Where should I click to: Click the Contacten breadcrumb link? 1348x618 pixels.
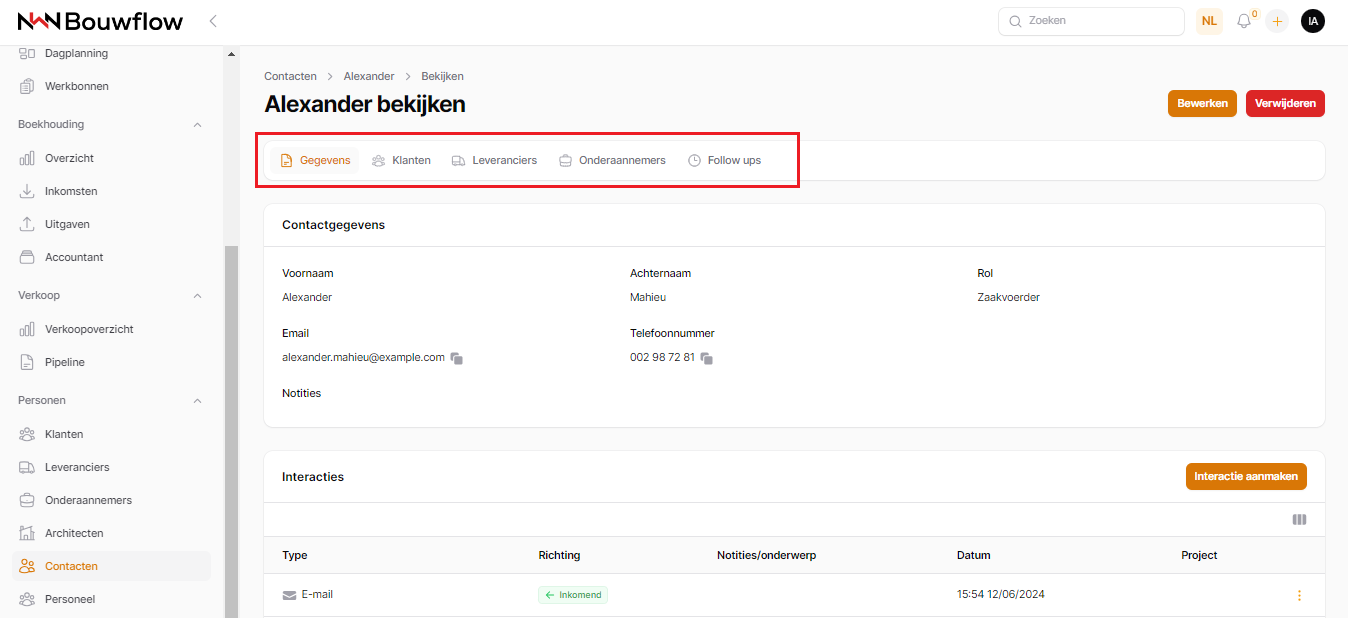point(290,76)
